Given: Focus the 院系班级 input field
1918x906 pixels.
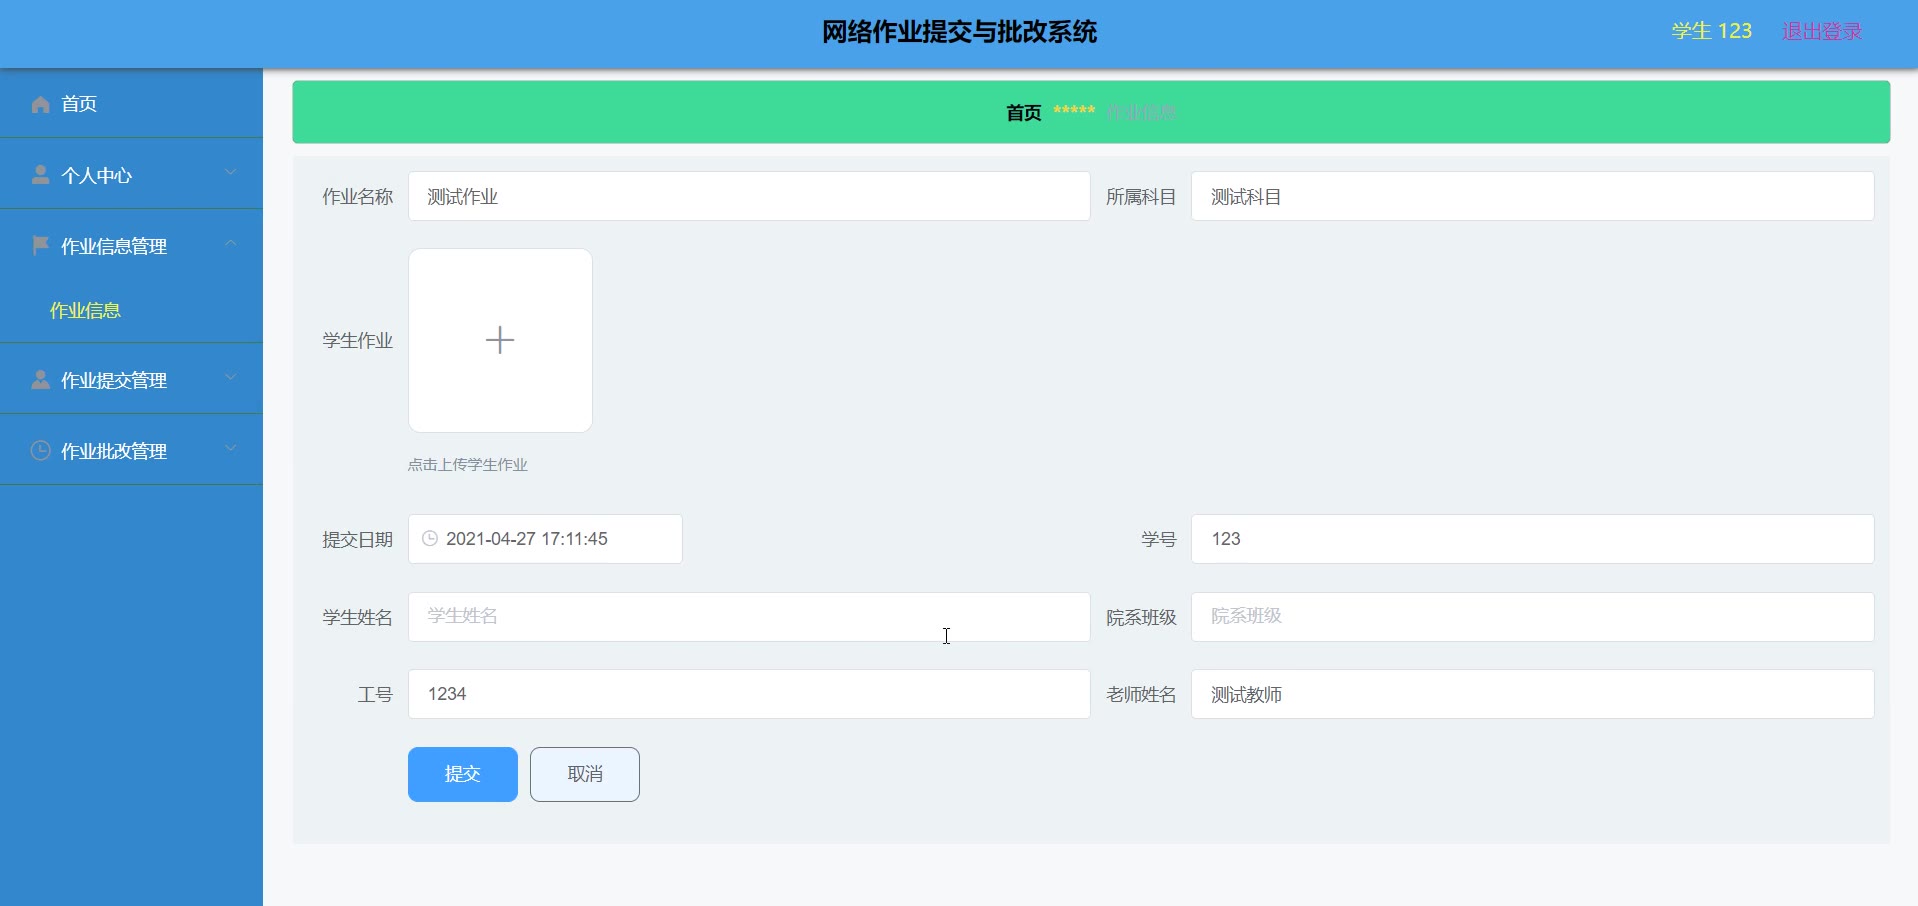Looking at the screenshot, I should point(1533,617).
